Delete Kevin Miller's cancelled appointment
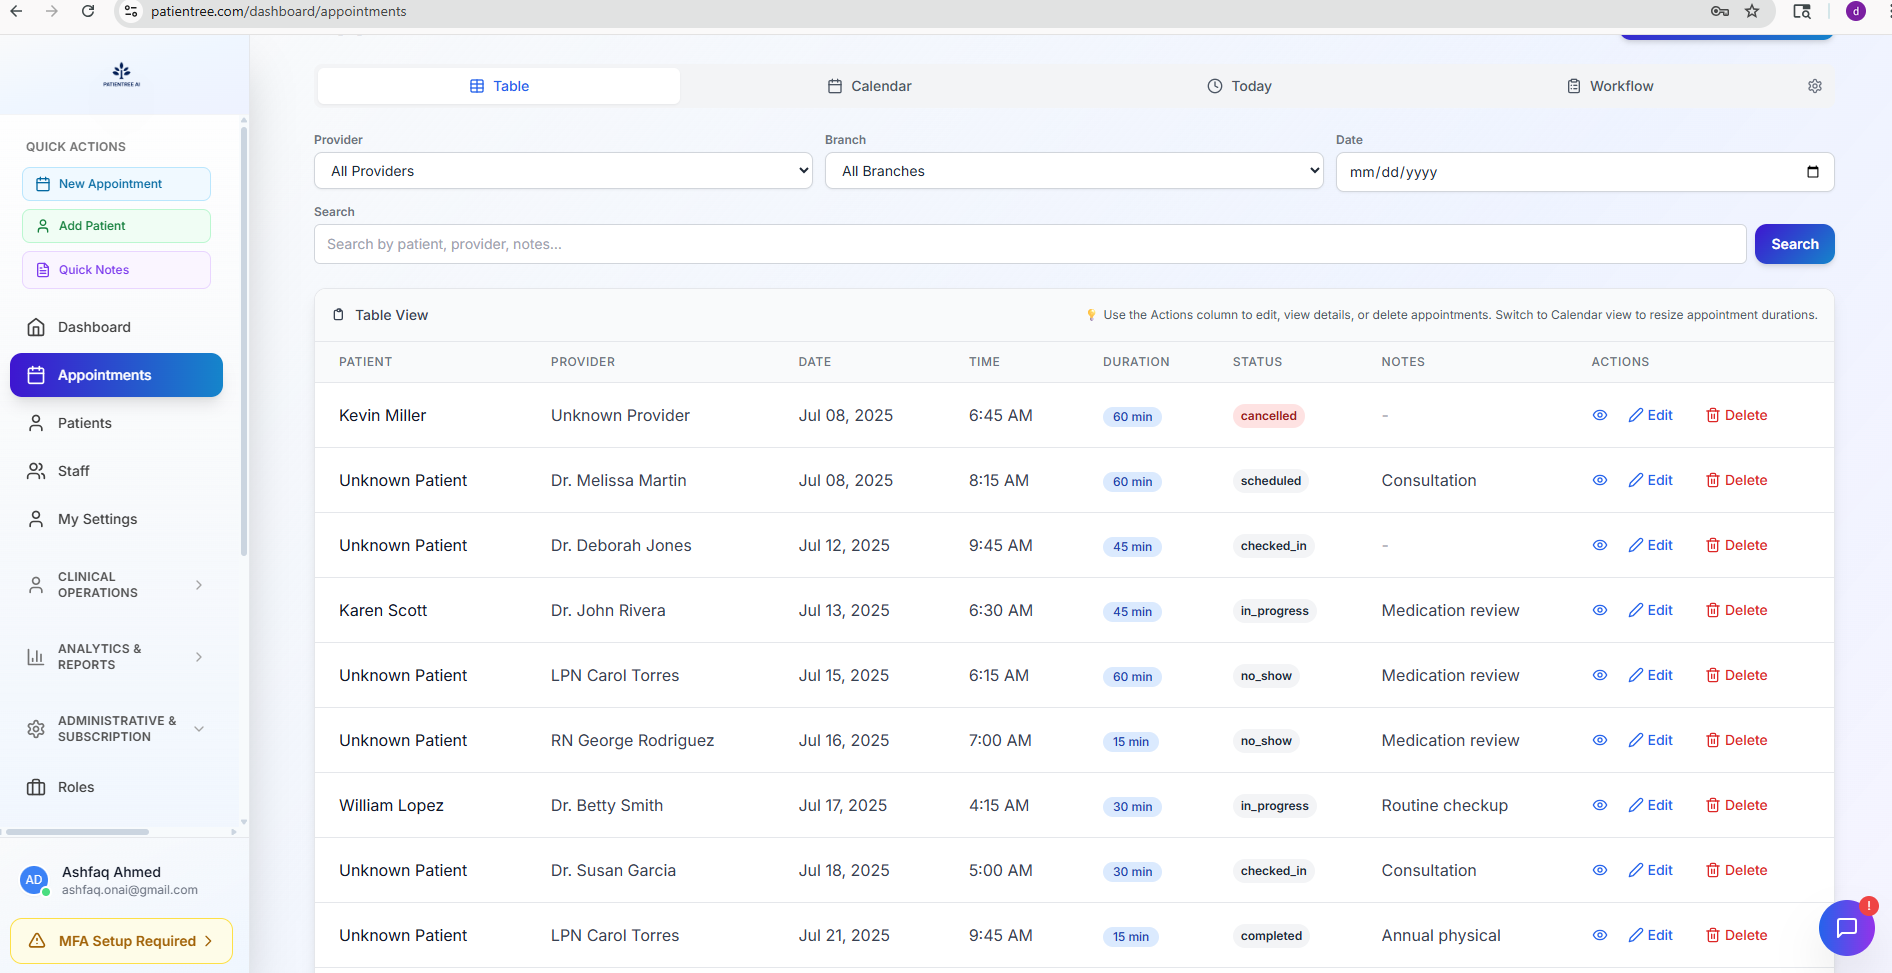The width and height of the screenshot is (1892, 973). 1736,415
